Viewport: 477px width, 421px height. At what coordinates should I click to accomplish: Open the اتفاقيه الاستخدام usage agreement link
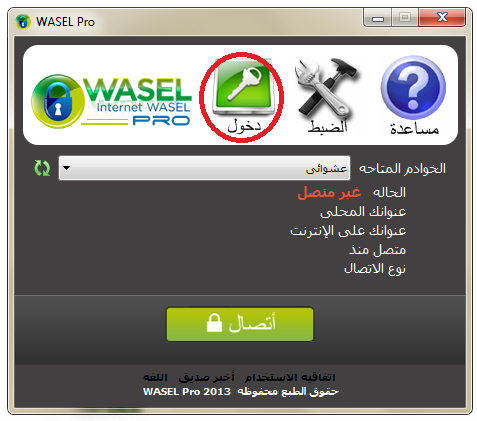290,377
